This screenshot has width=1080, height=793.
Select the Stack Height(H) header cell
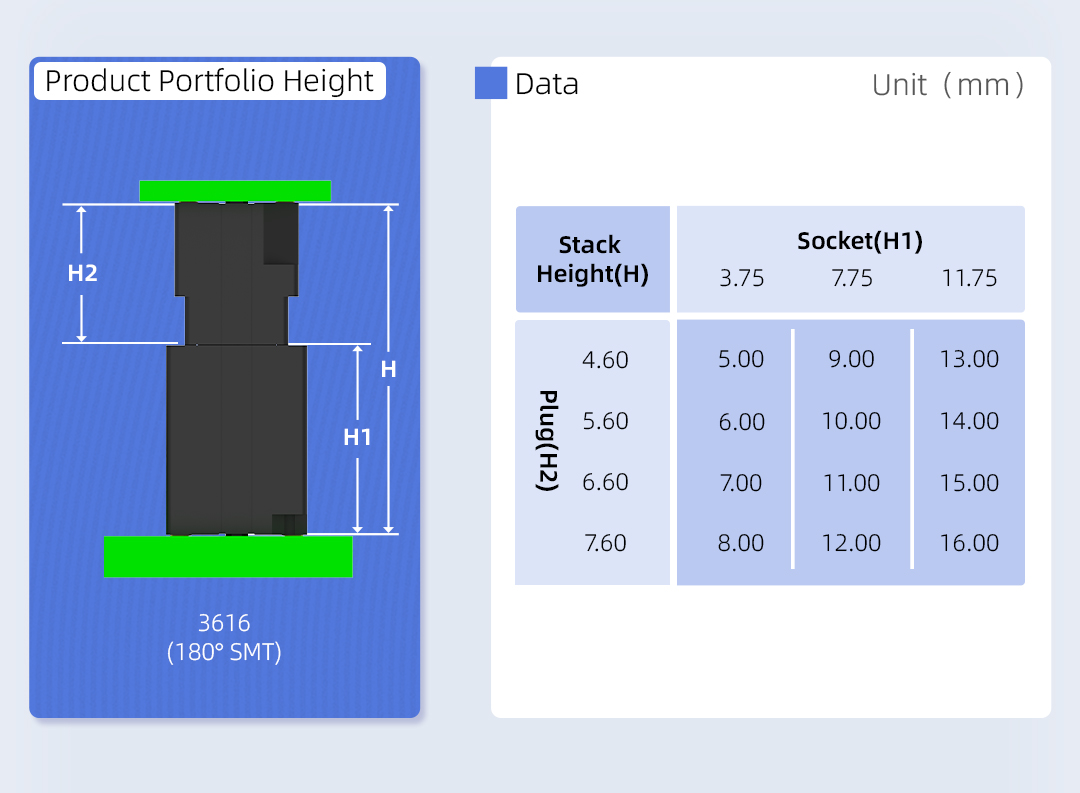[592, 259]
